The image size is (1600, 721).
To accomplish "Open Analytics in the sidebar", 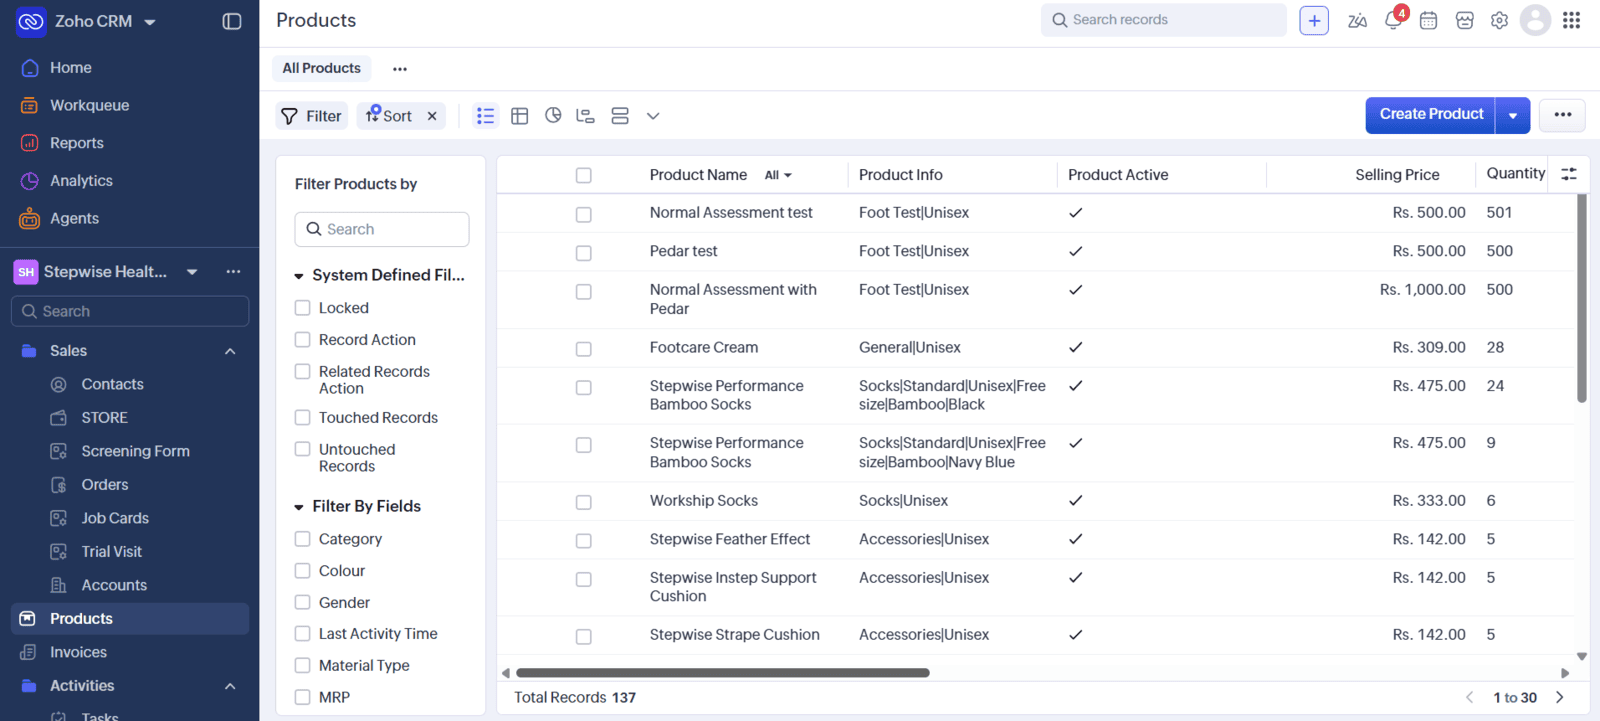I will point(81,181).
